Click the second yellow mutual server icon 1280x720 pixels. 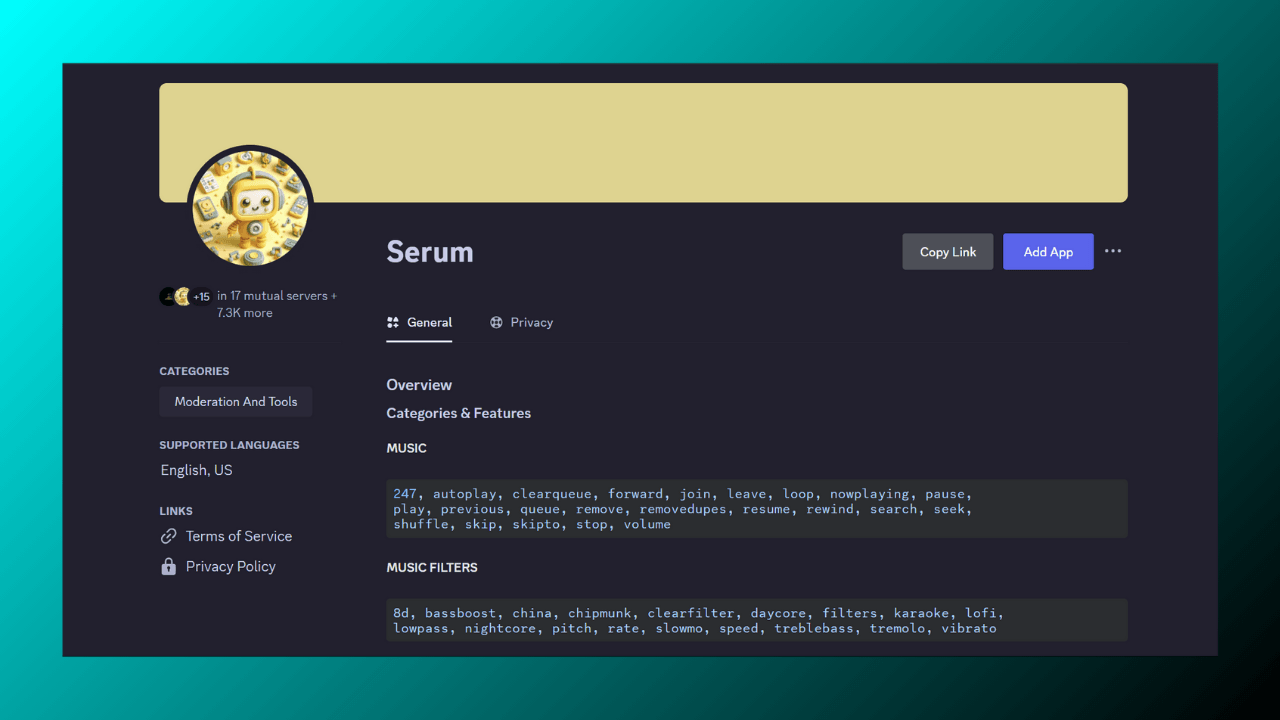[x=183, y=296]
